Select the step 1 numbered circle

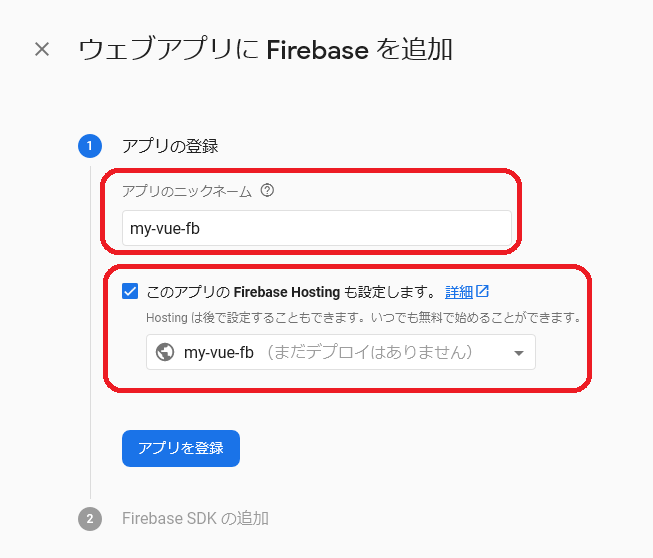(90, 146)
